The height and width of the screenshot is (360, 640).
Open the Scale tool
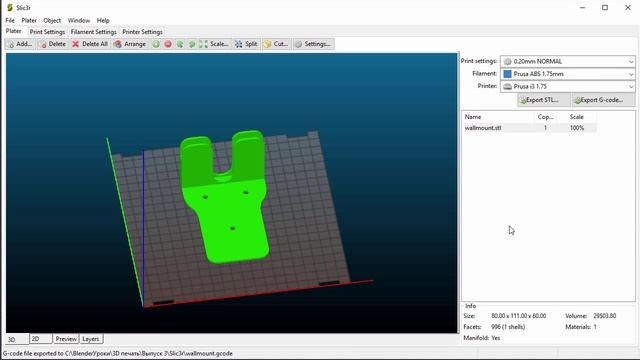click(214, 44)
